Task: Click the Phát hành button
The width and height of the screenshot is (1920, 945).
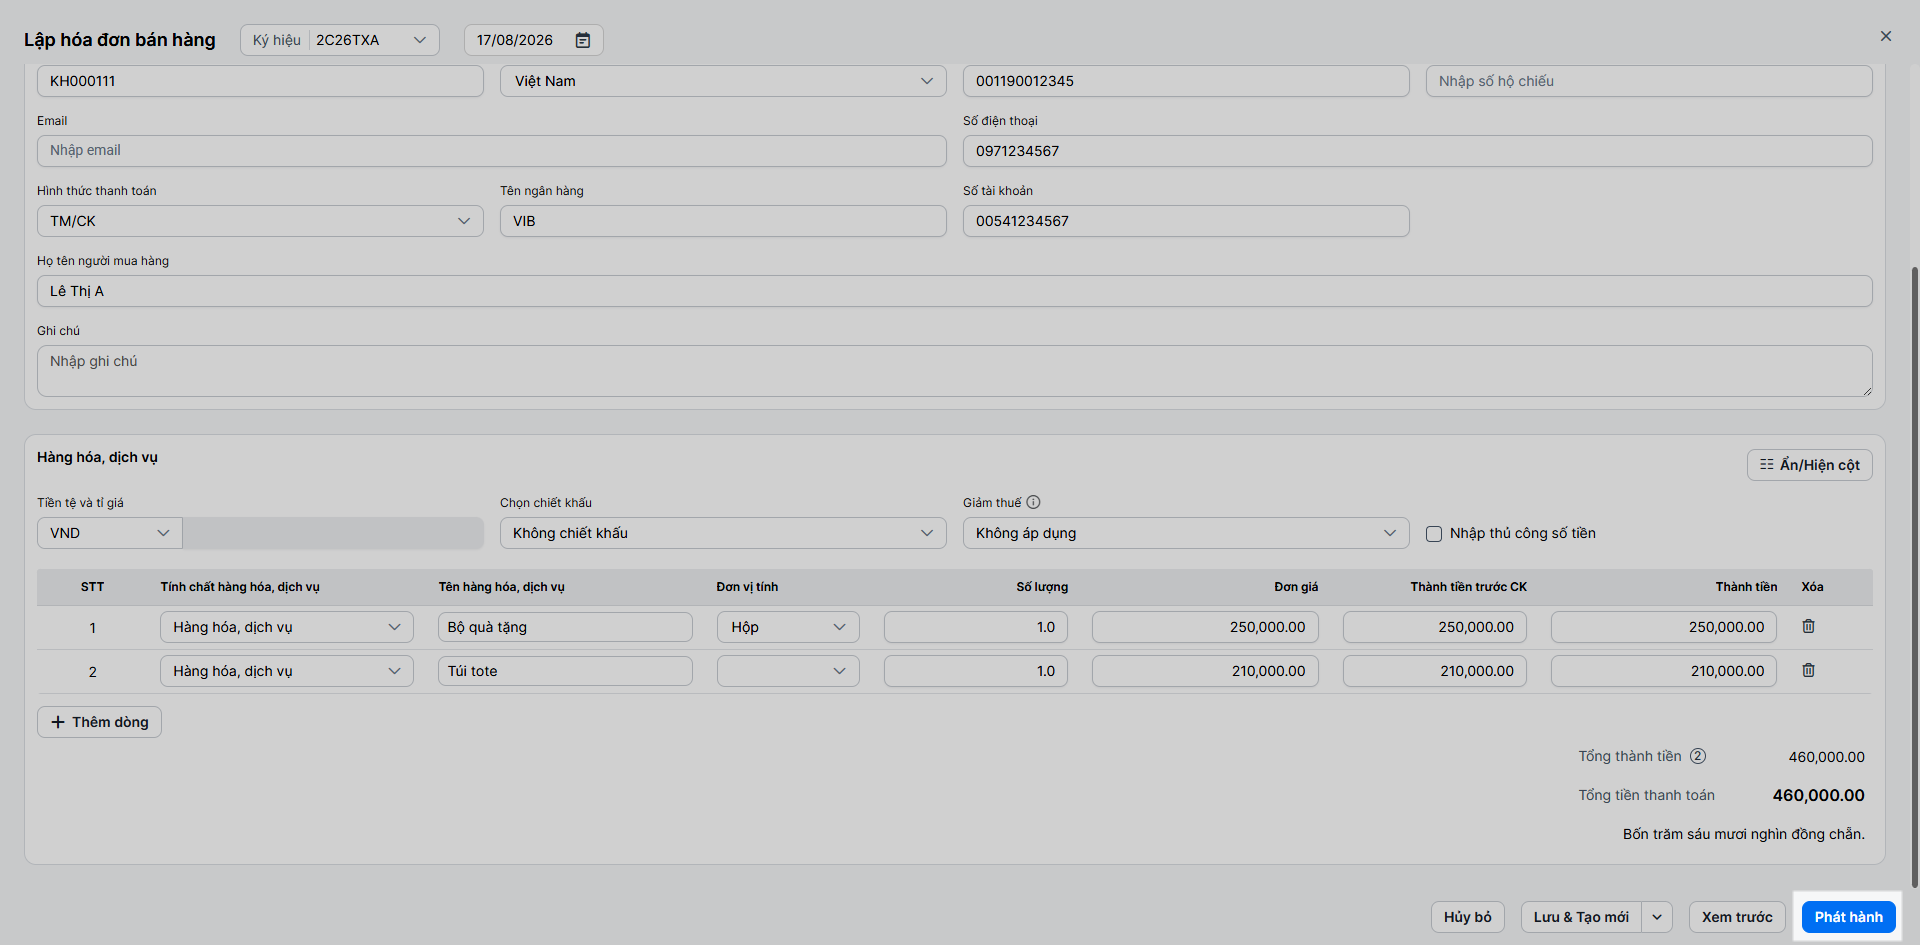Action: point(1848,917)
